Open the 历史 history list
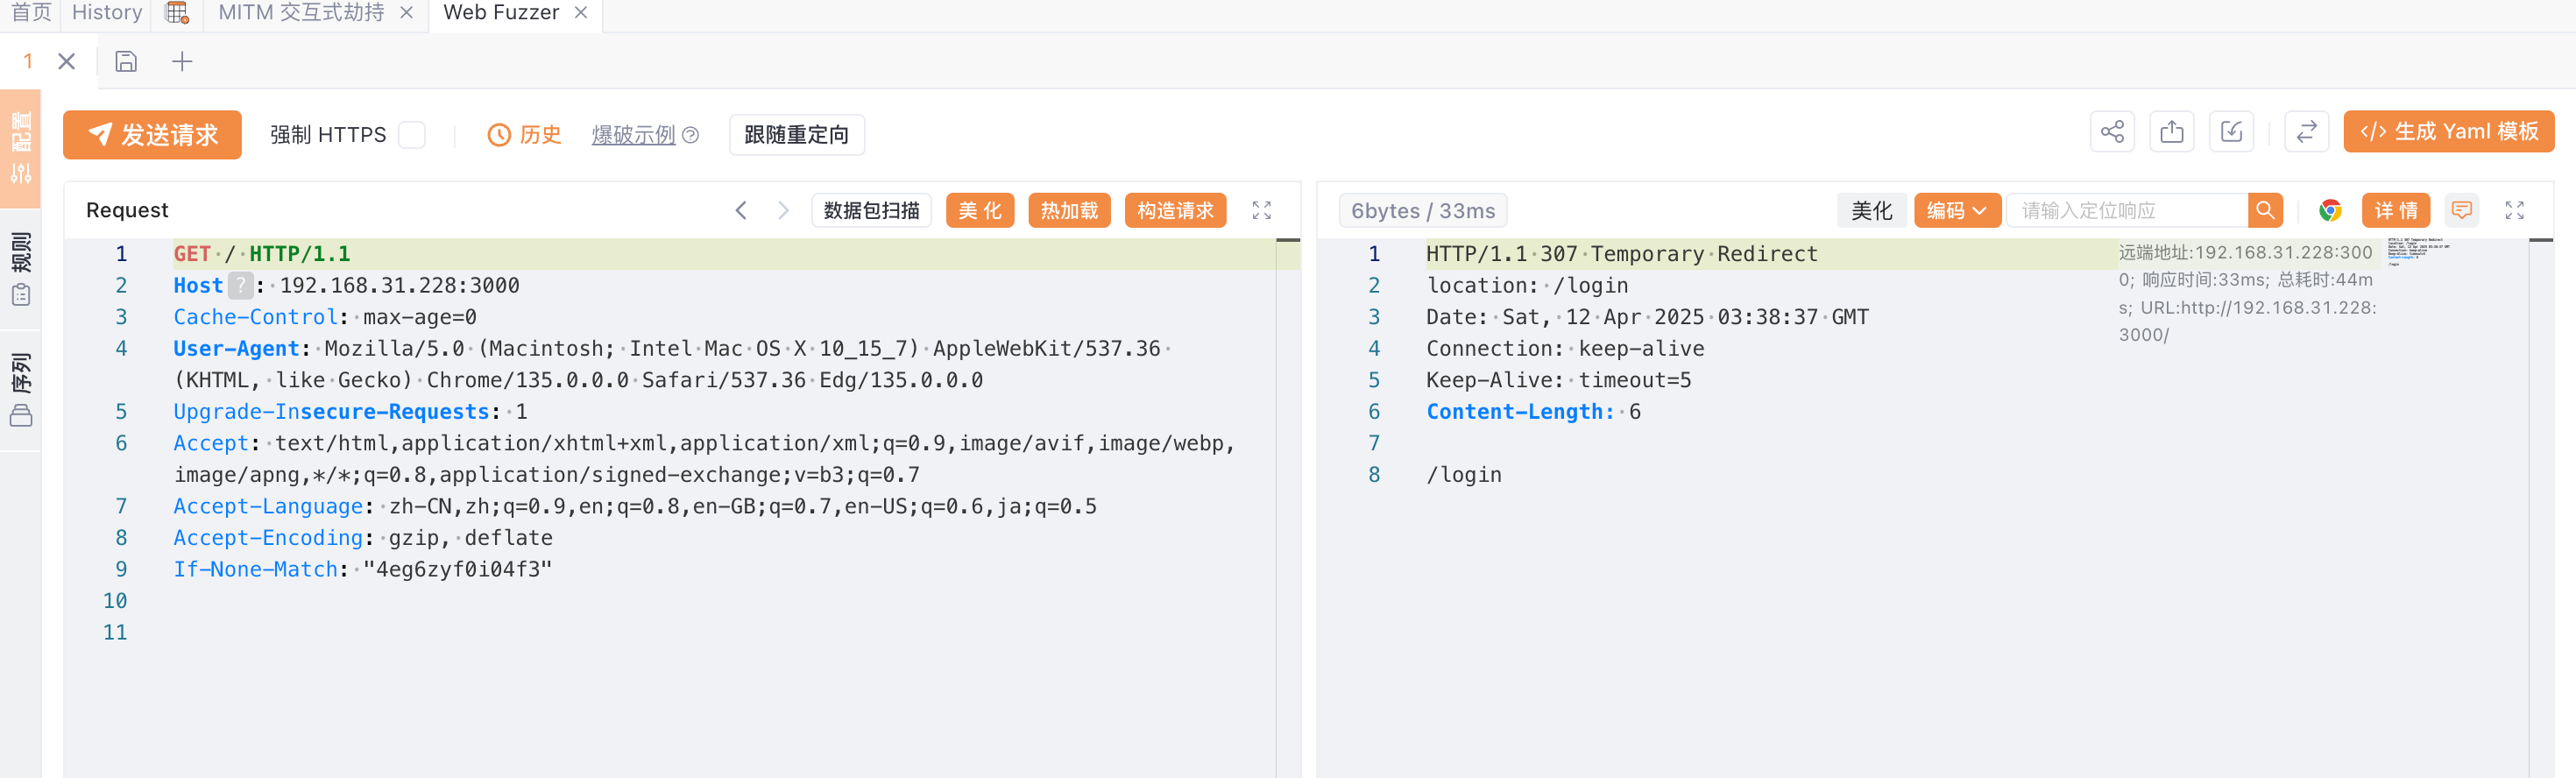 pos(524,135)
